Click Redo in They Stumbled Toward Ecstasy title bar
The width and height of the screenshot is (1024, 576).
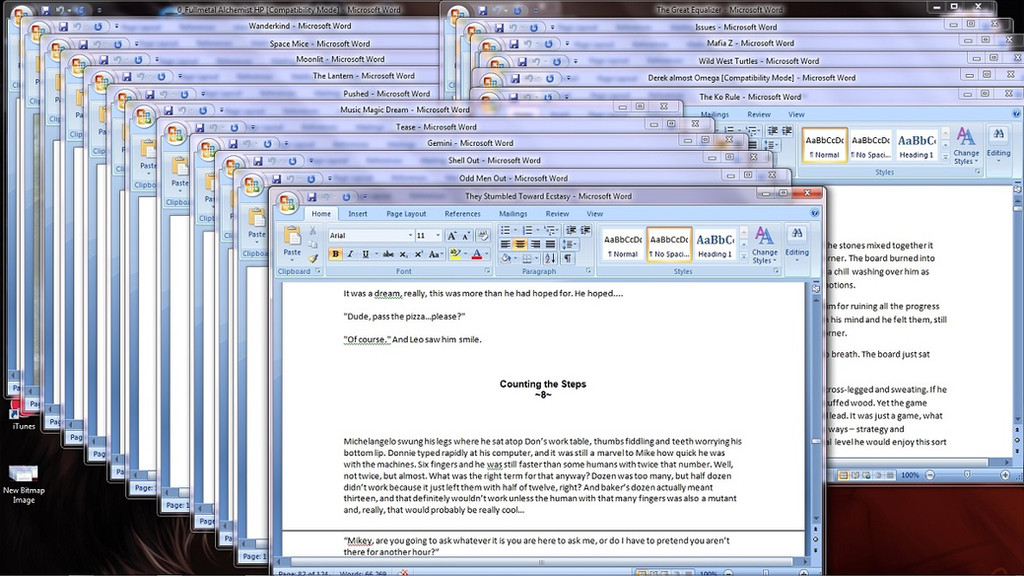(345, 197)
